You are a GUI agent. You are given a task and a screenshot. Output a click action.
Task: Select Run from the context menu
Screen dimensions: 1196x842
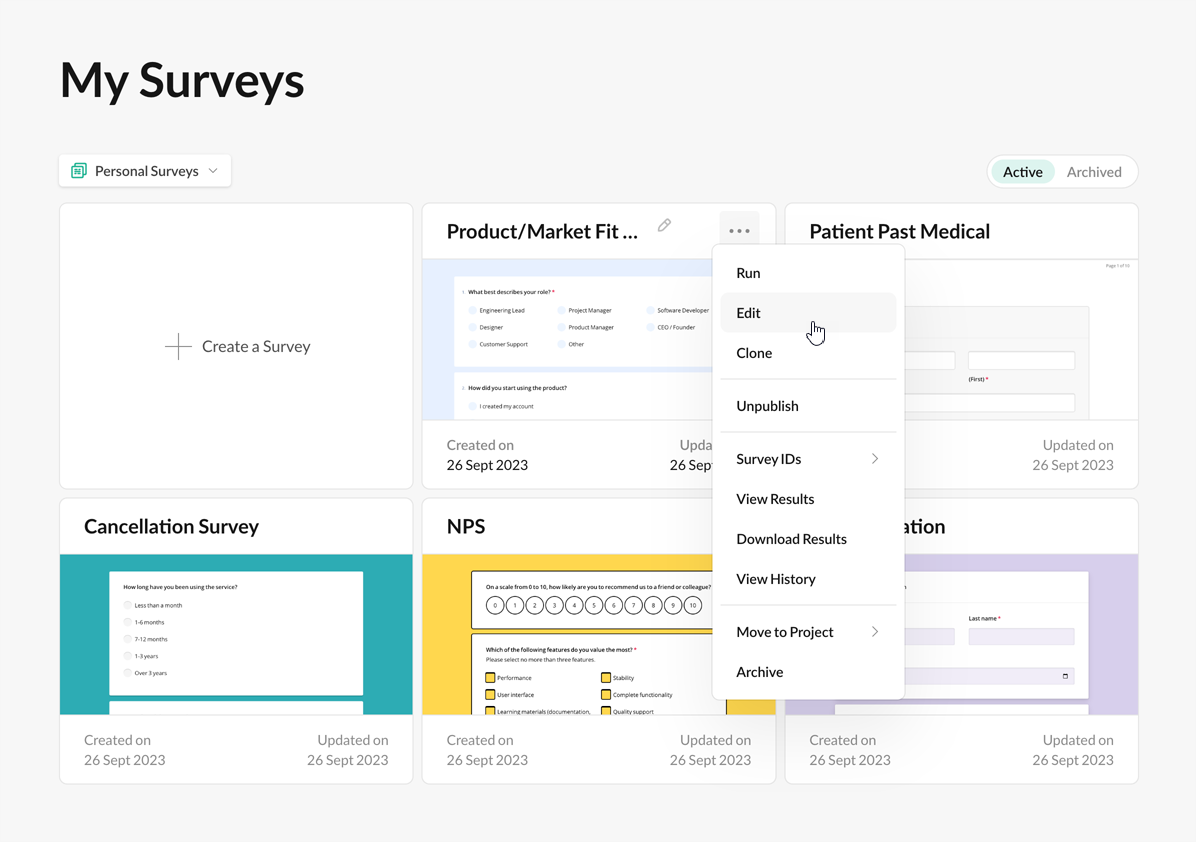748,272
